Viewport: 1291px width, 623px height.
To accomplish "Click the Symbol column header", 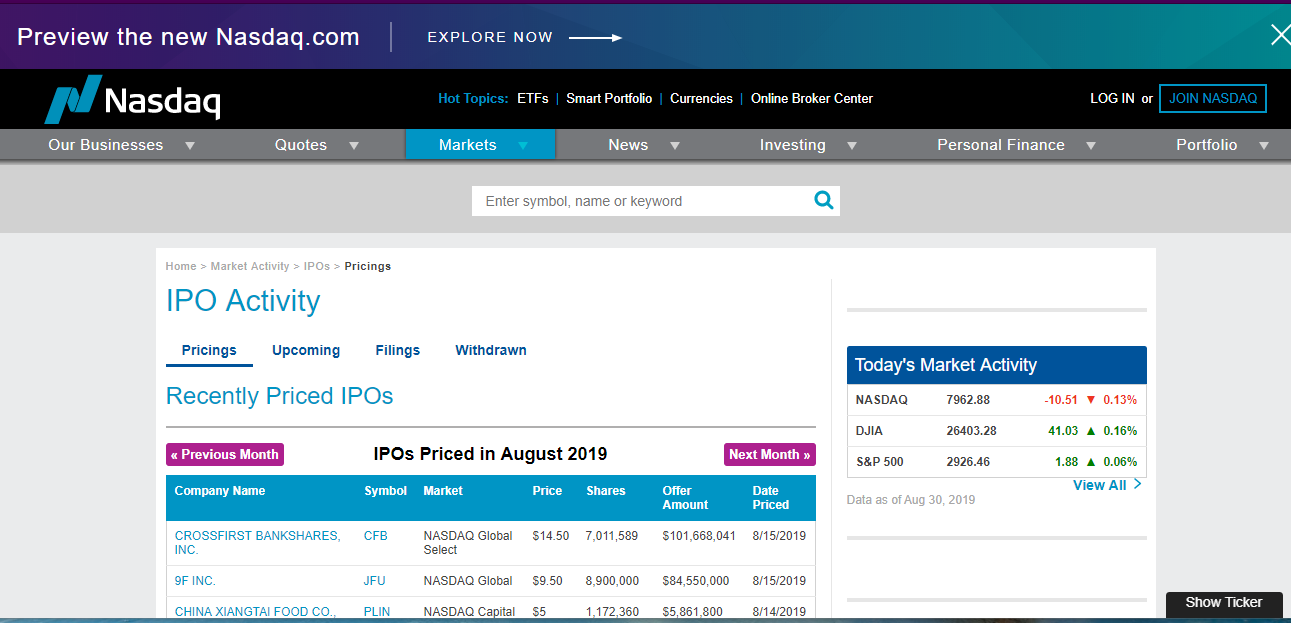I will tap(386, 491).
